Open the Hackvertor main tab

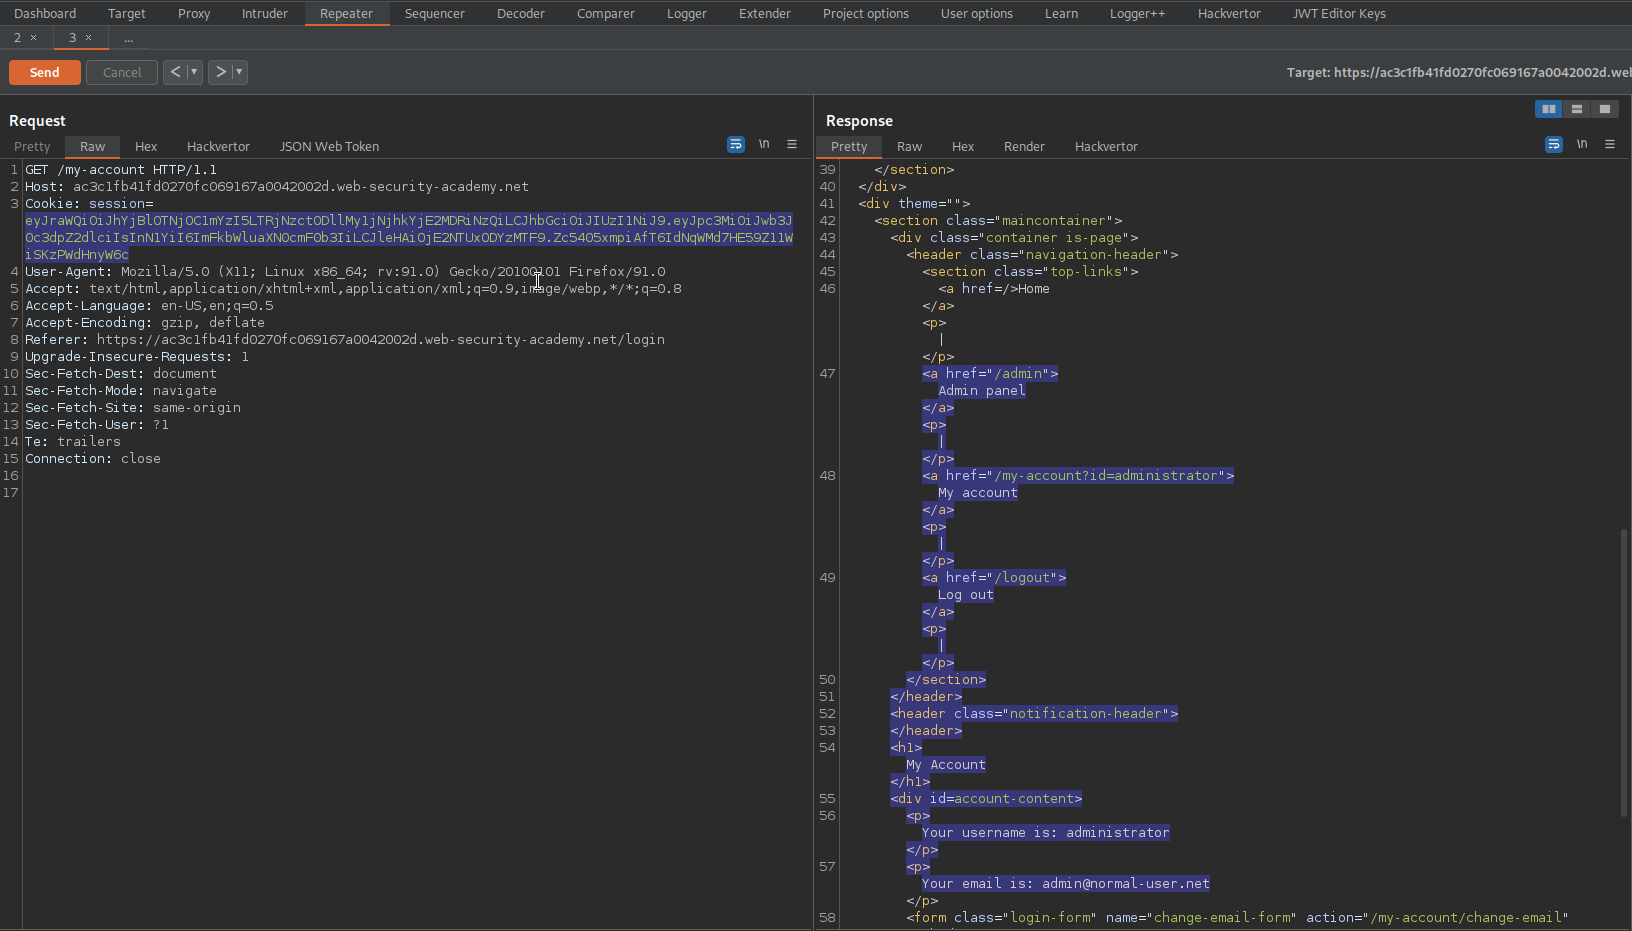coord(1230,13)
